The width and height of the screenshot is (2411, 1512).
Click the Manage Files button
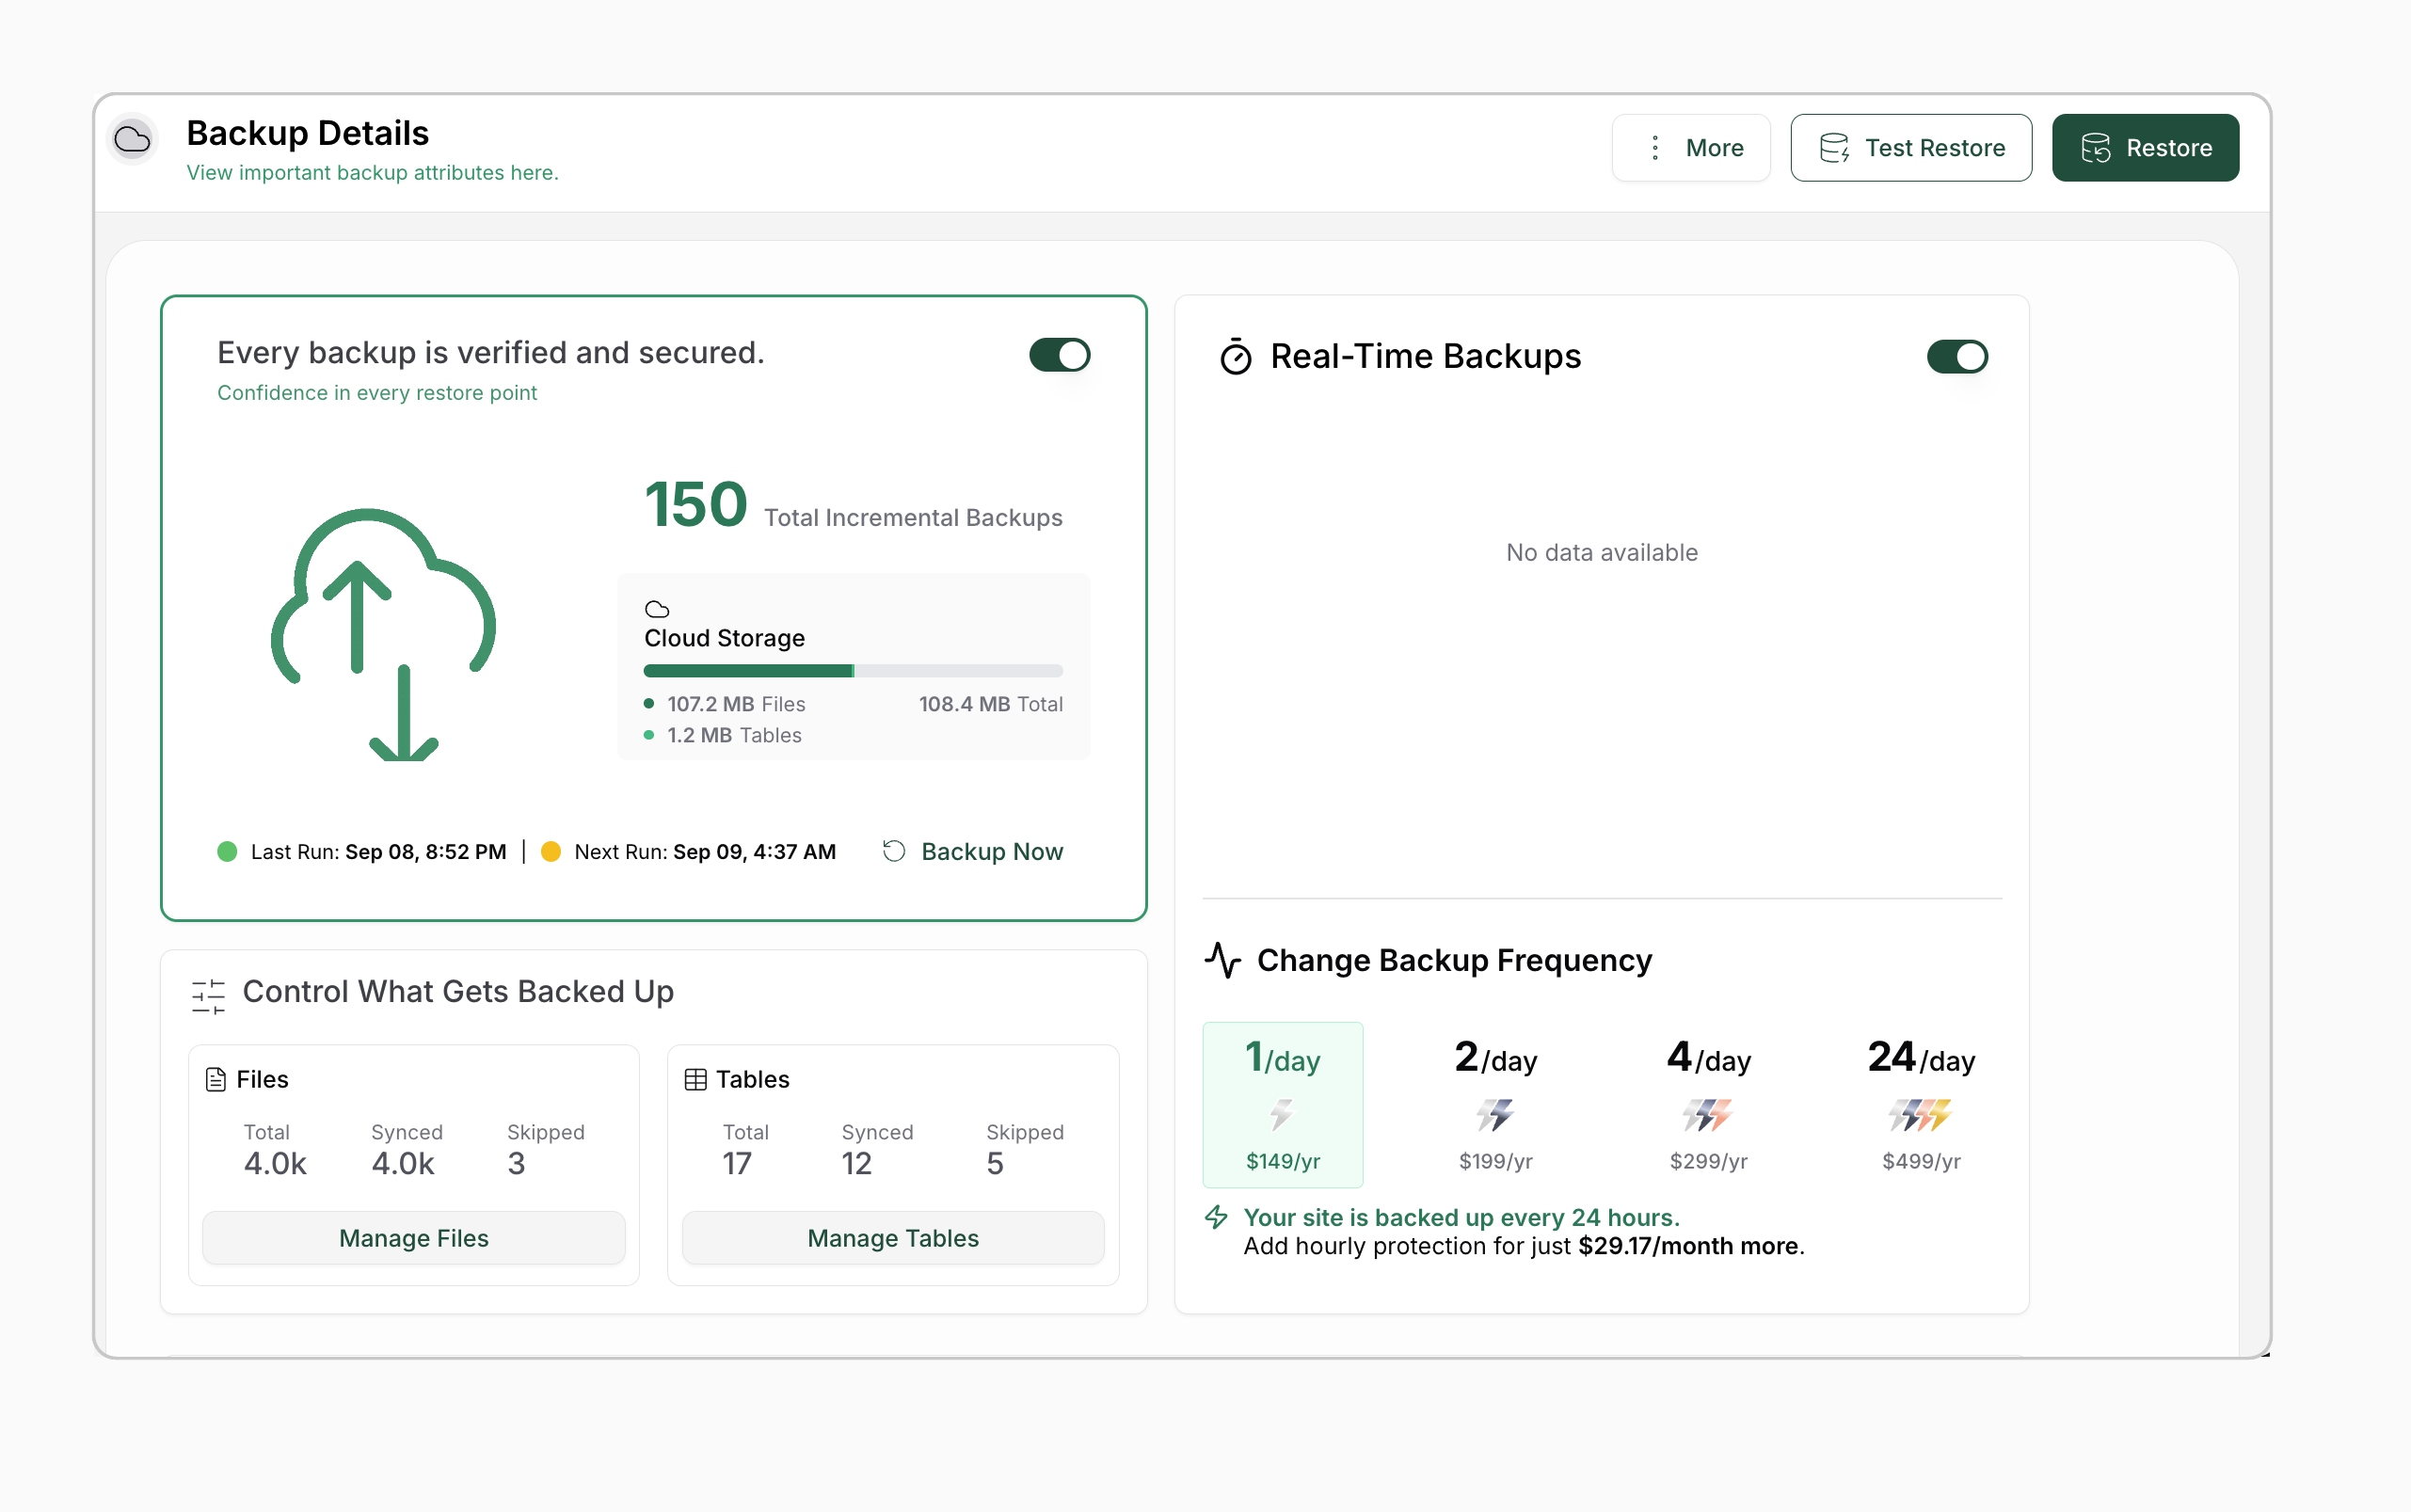pyautogui.click(x=414, y=1238)
